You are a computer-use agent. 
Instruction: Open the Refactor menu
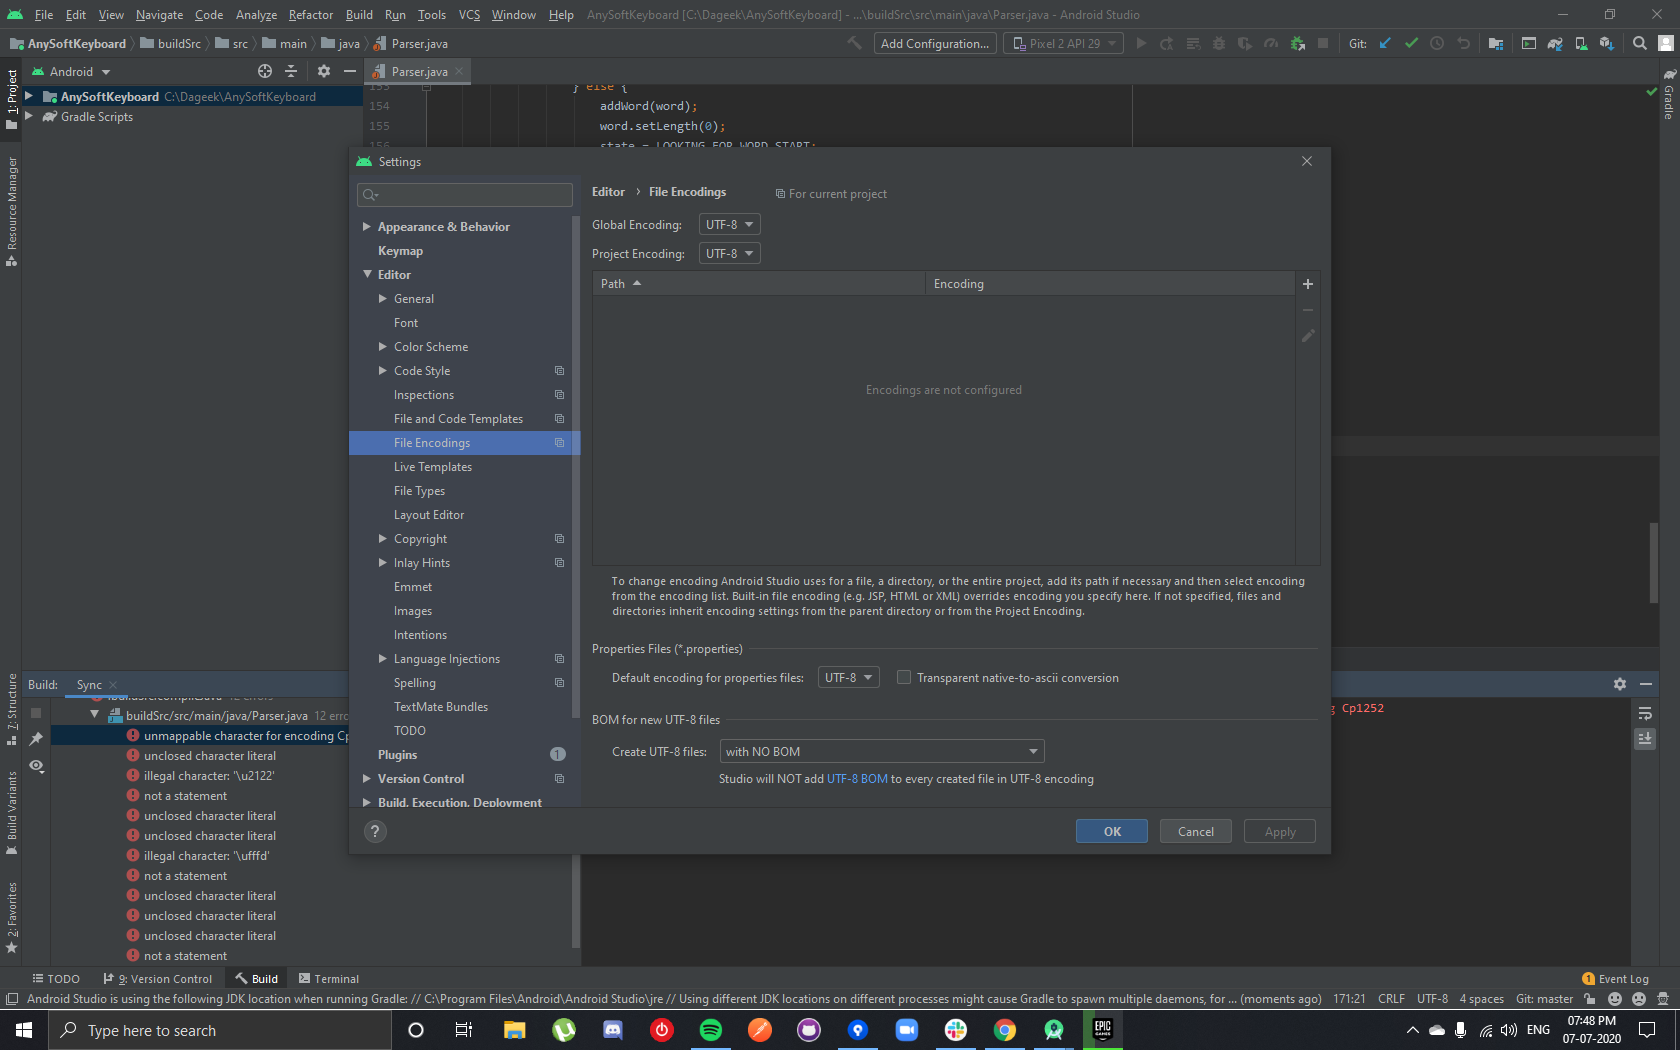pos(311,15)
